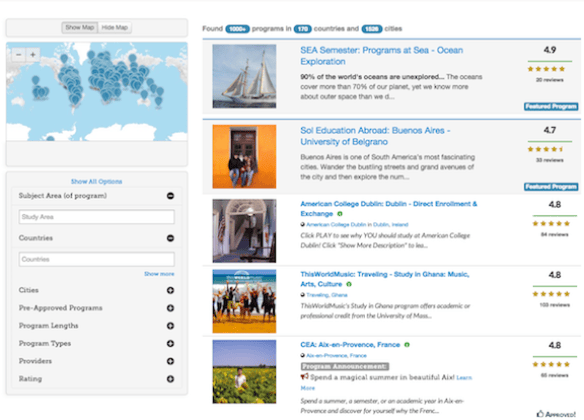Viewport: 584px width, 420px height.
Task: Open Aix-en-Provence, France location link
Action: pos(336,356)
